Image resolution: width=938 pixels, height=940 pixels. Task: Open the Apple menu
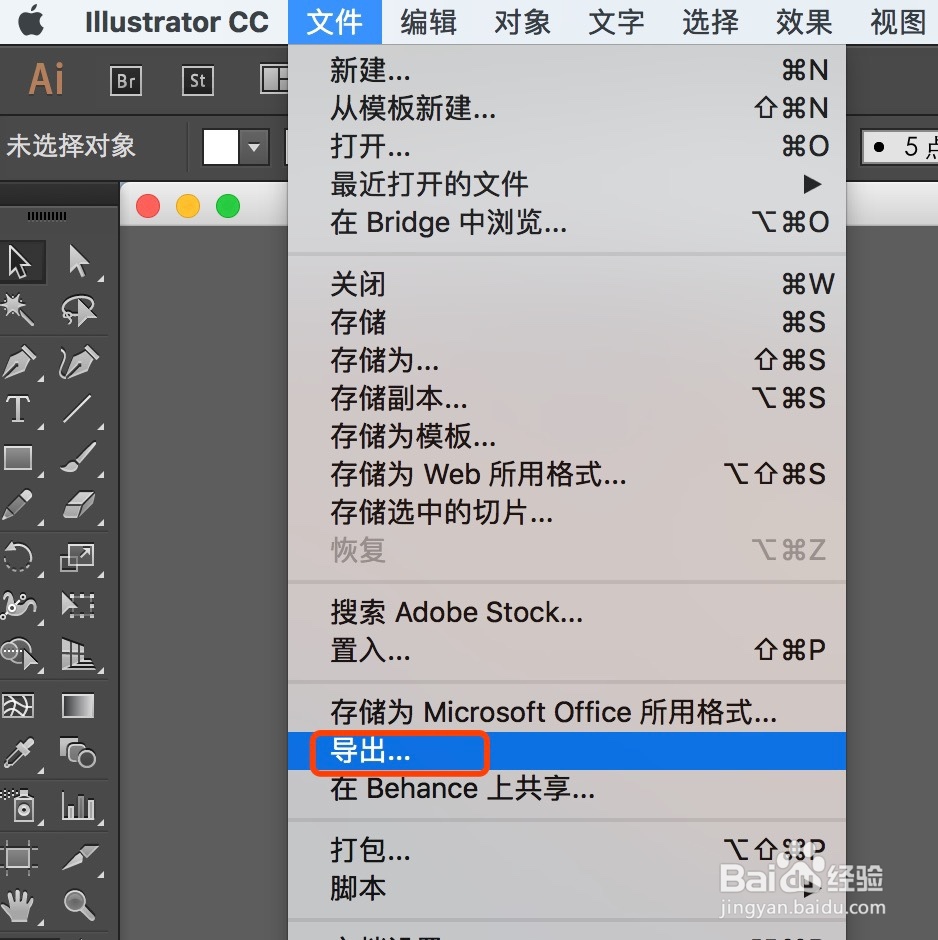(x=31, y=22)
